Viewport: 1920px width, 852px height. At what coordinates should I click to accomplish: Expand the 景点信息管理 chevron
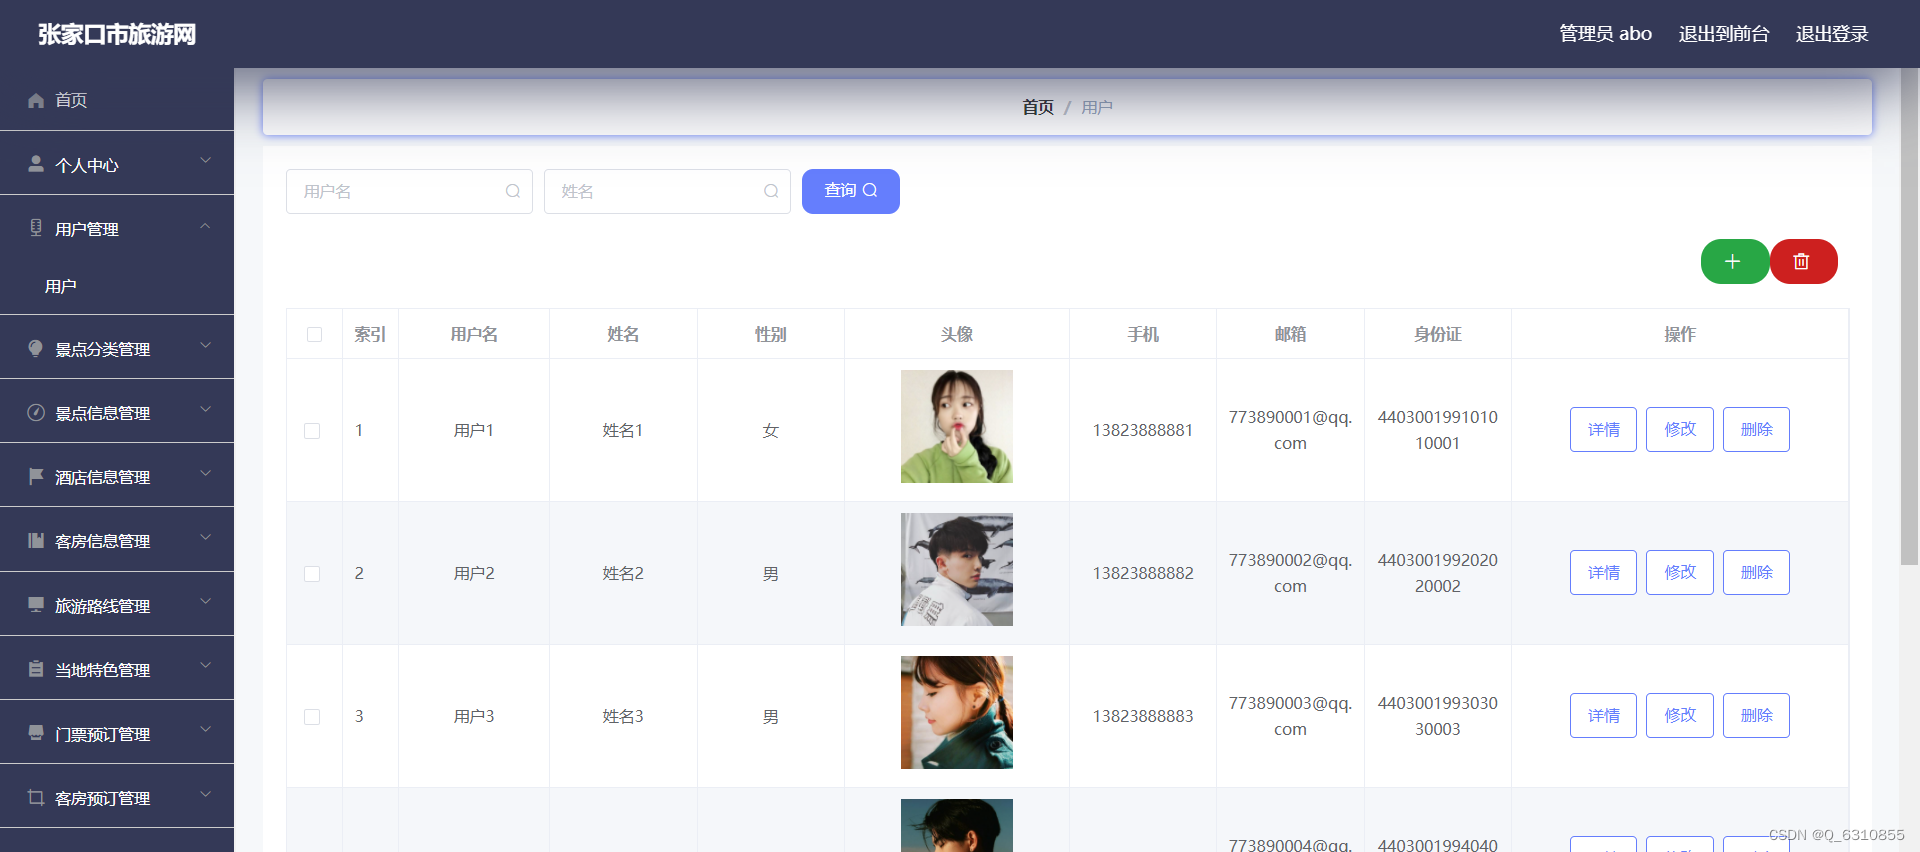coord(205,410)
